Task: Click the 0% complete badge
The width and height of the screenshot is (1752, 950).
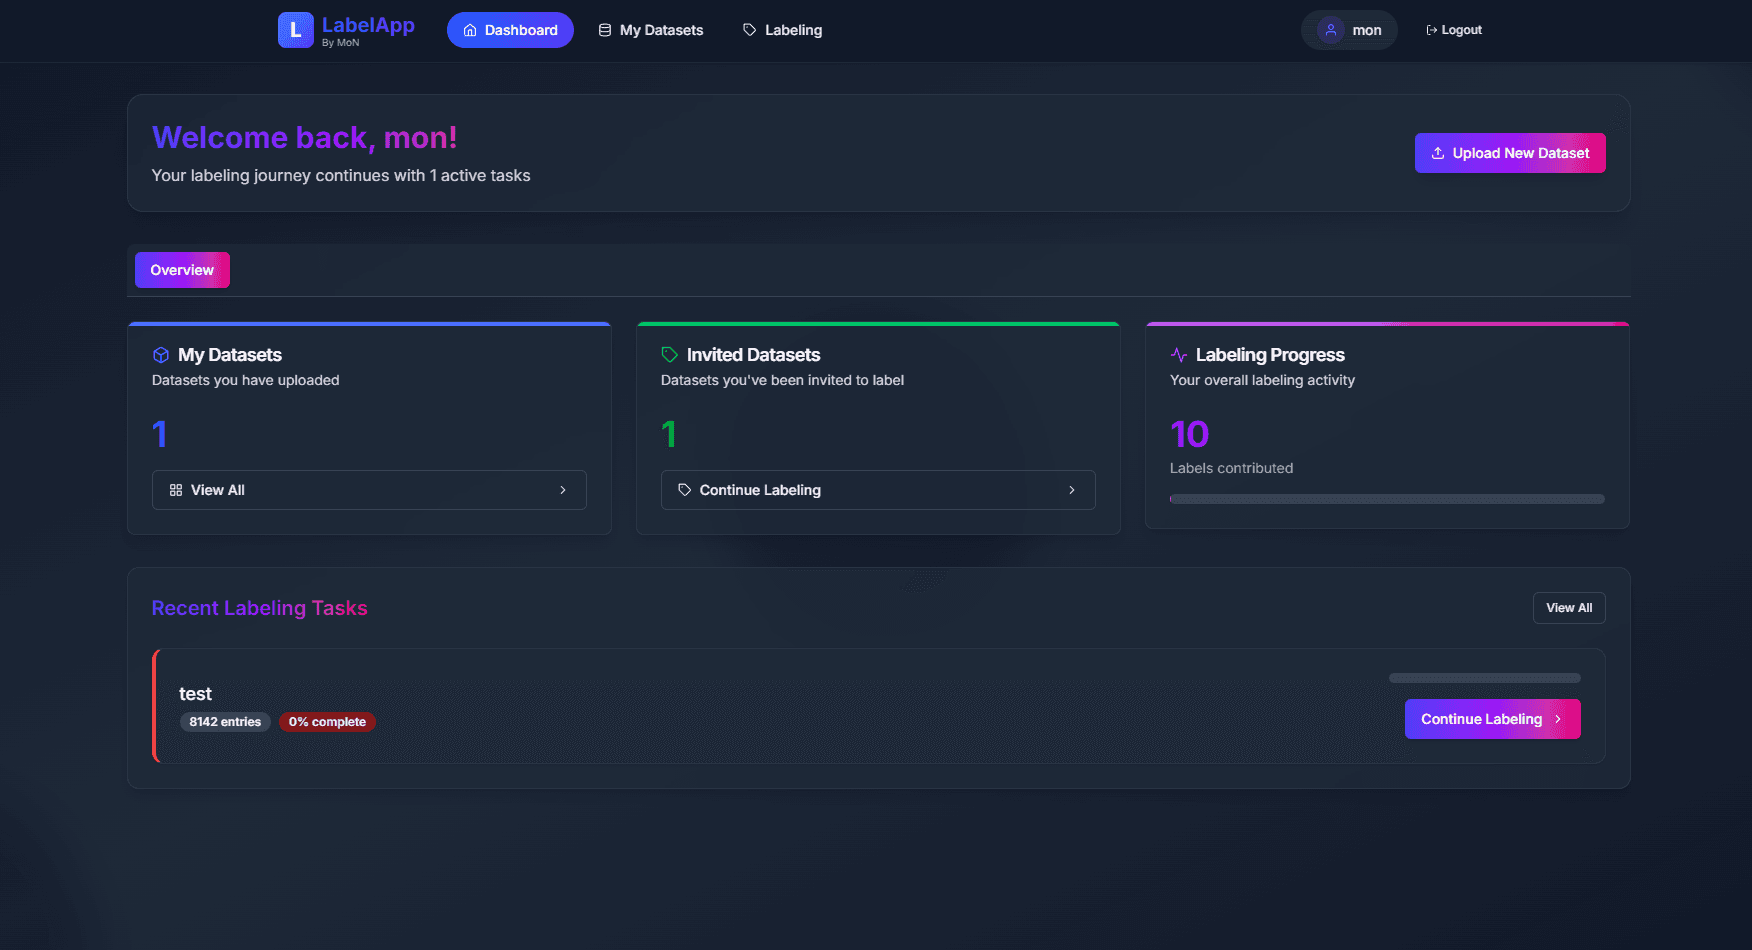Action: [x=327, y=722]
